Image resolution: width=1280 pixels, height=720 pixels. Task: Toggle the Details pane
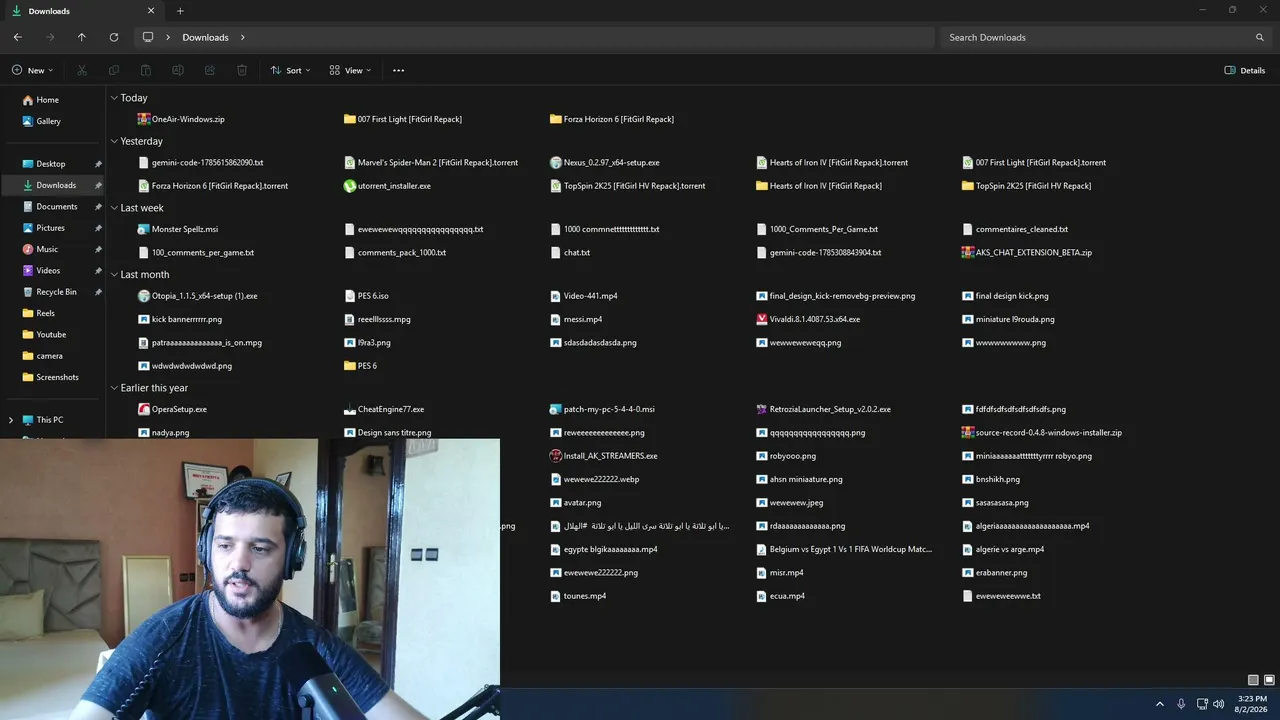point(1245,70)
